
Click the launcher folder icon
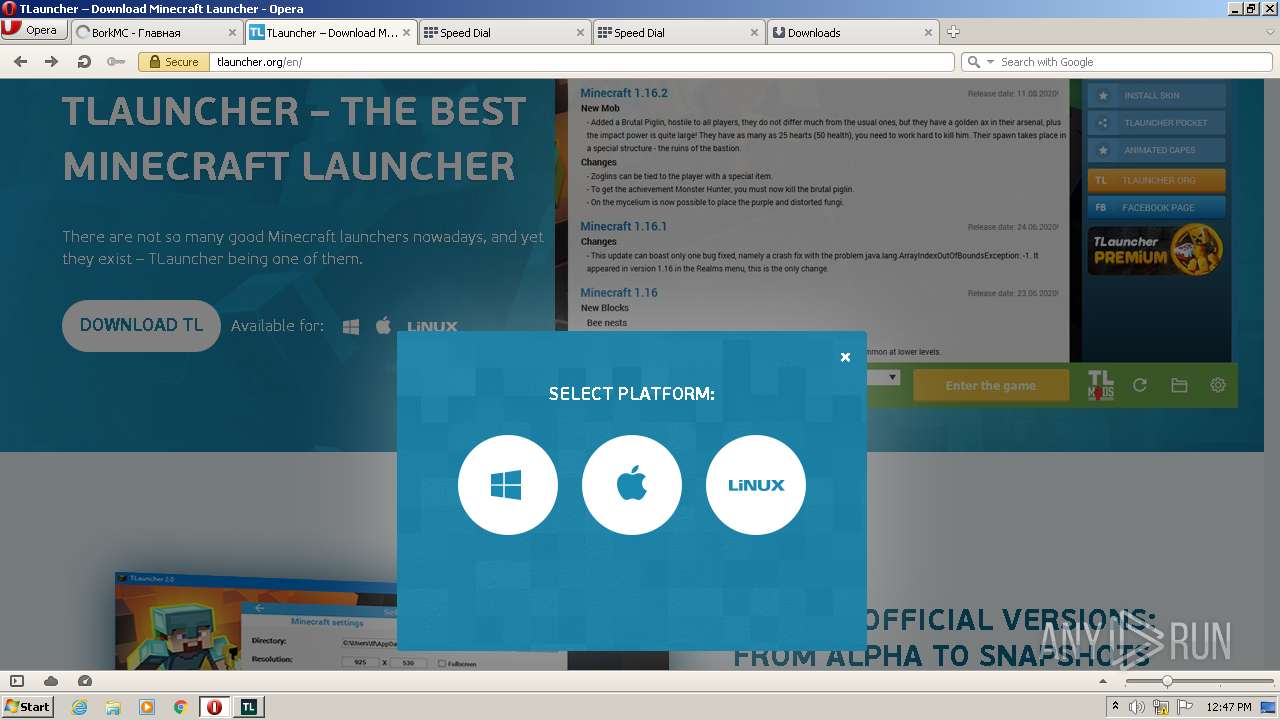1179,385
